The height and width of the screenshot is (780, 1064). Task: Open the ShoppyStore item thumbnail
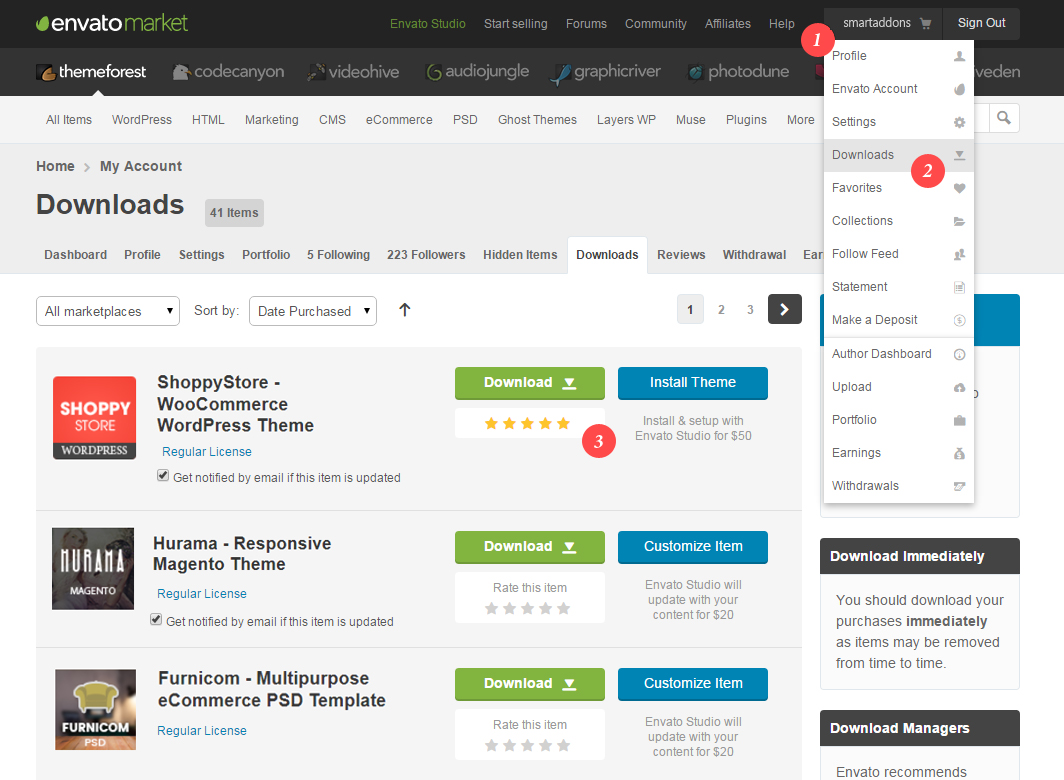[x=94, y=417]
